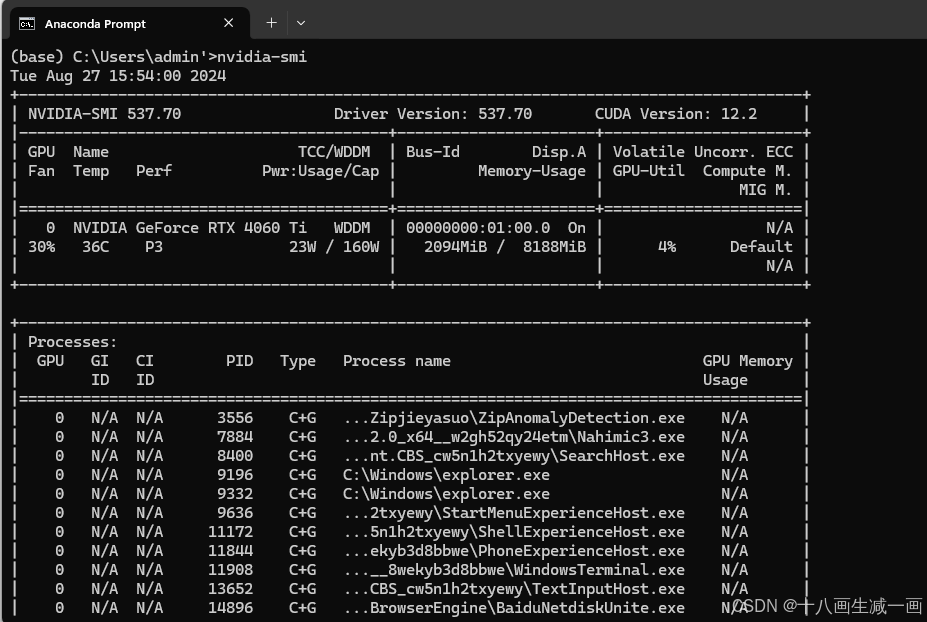The height and width of the screenshot is (622, 927).
Task: Click the PhoneExperienceHost.exe process name
Action: click(514, 550)
